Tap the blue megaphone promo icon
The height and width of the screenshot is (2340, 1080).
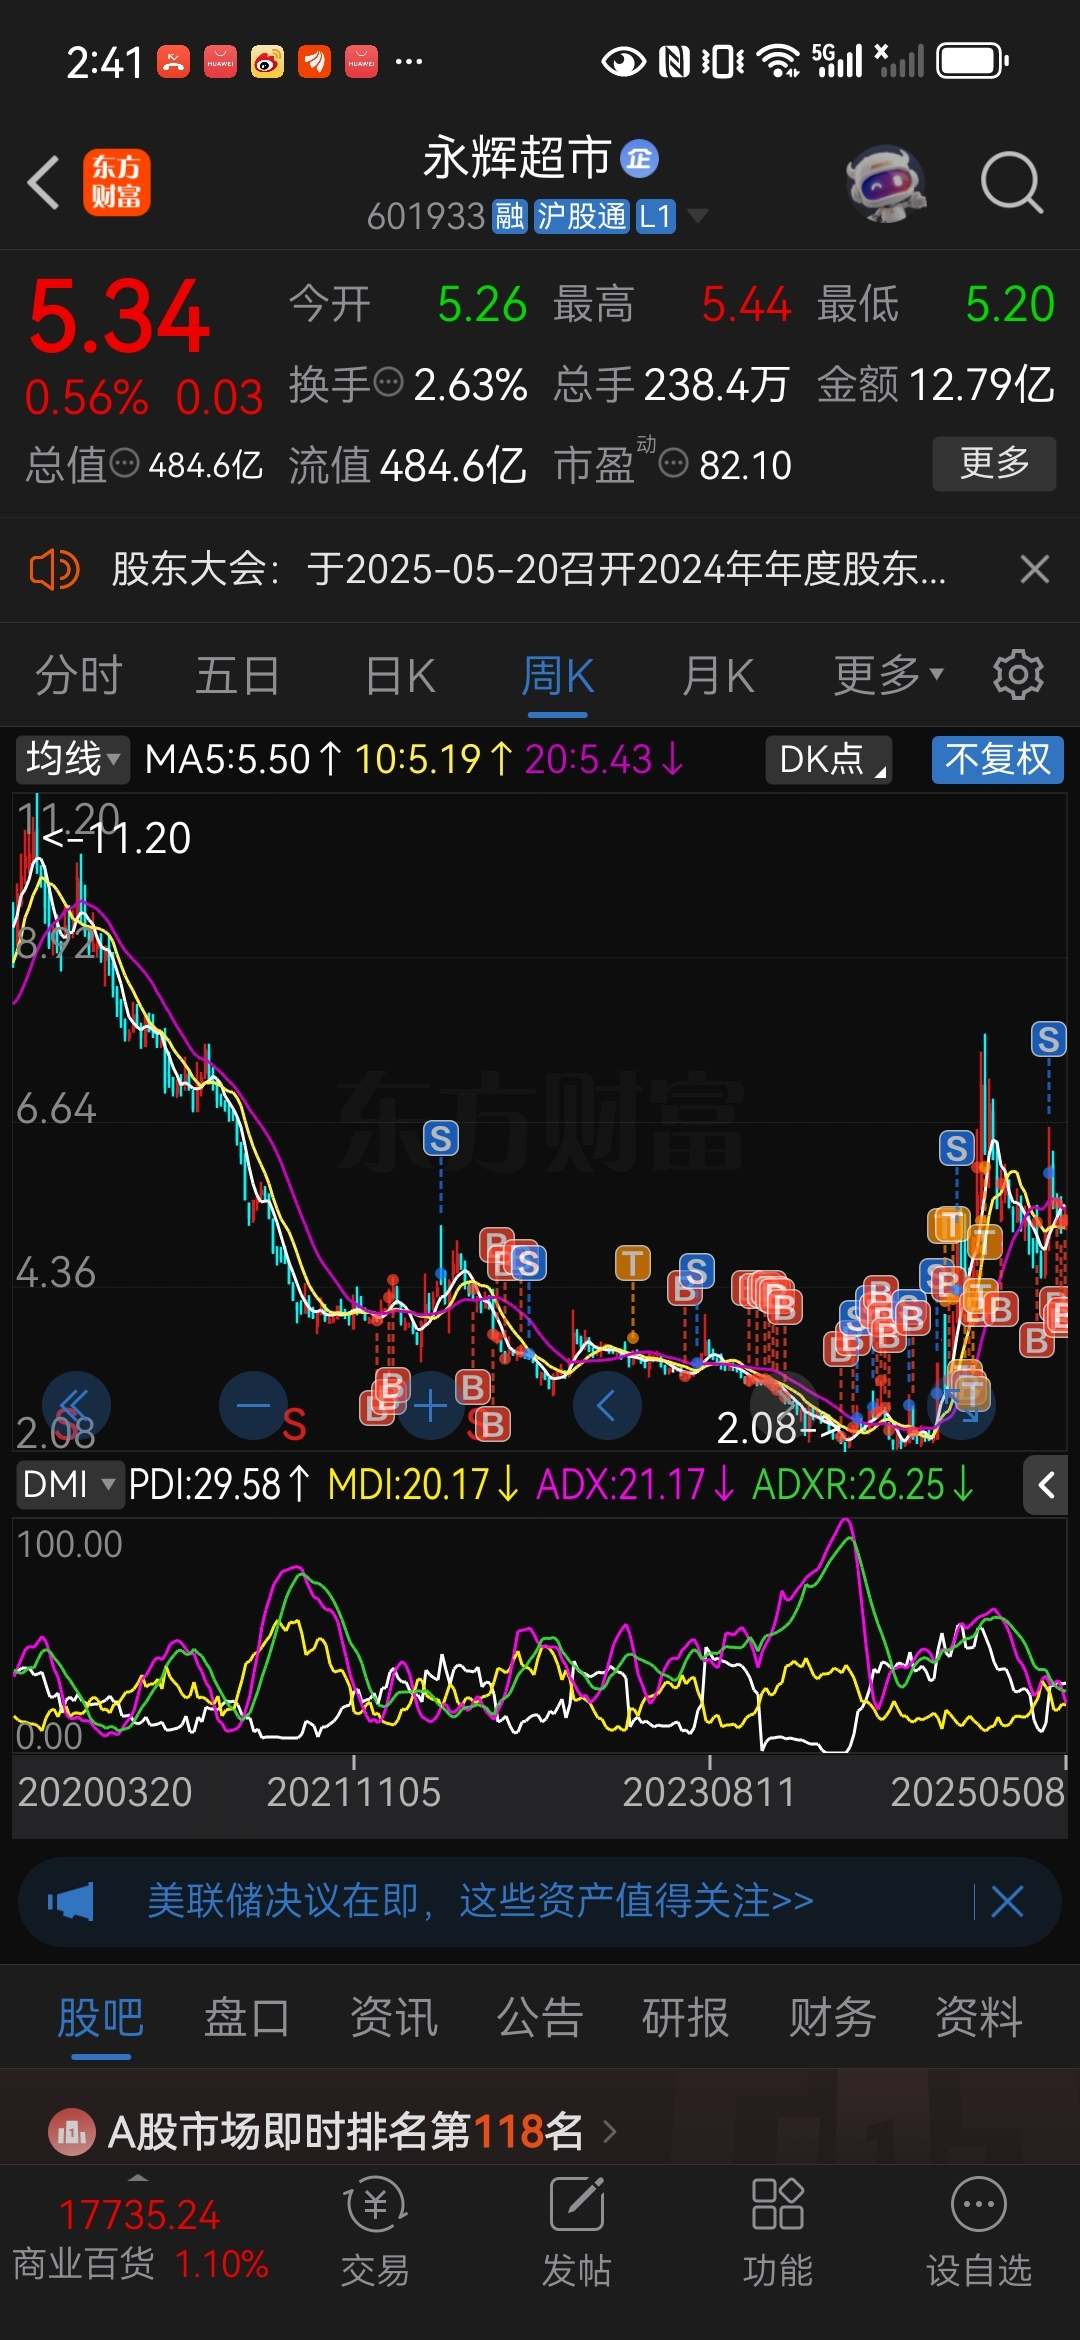click(x=71, y=1901)
